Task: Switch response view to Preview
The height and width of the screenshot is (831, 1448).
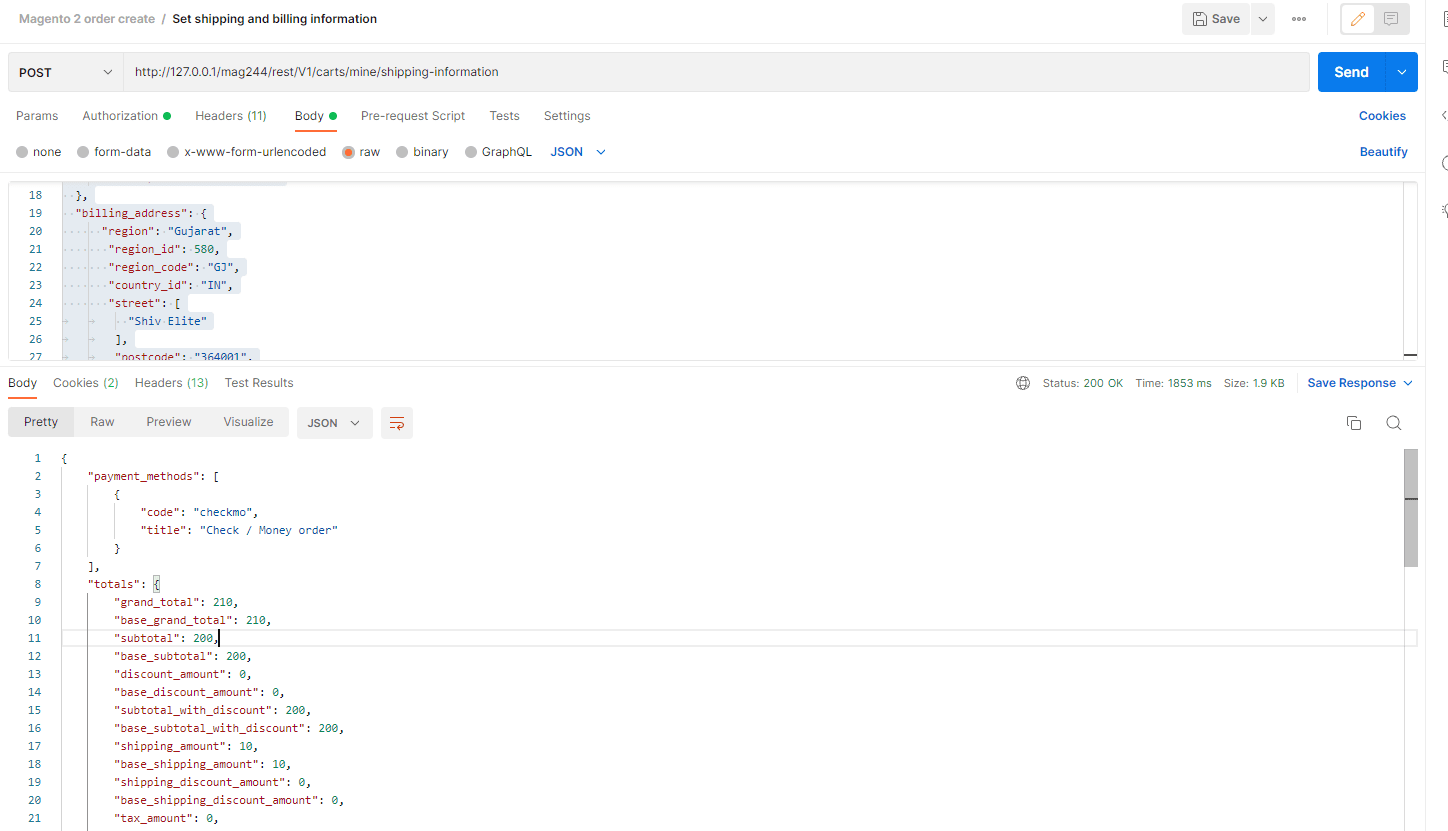Action: click(169, 422)
